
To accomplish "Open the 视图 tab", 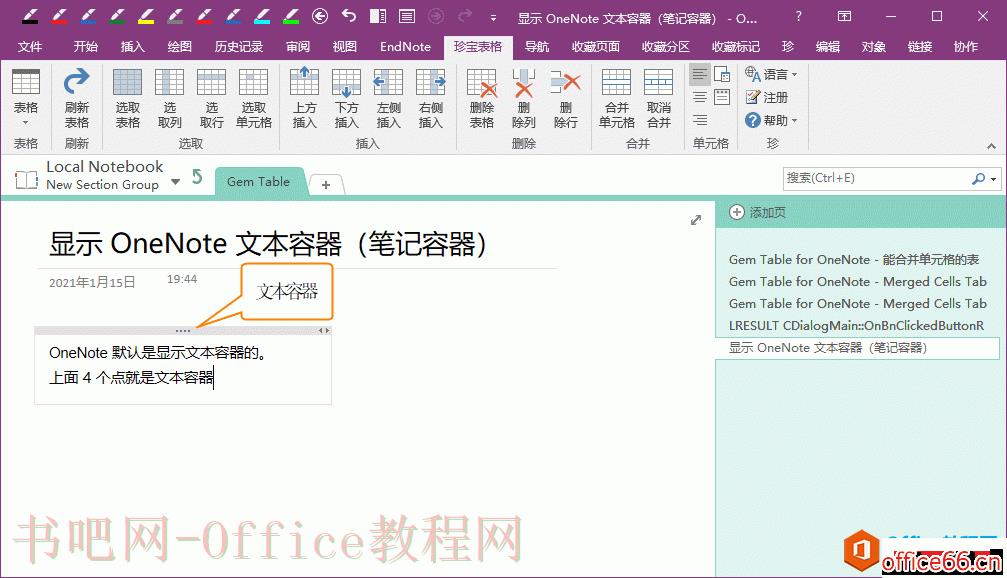I will pos(344,46).
